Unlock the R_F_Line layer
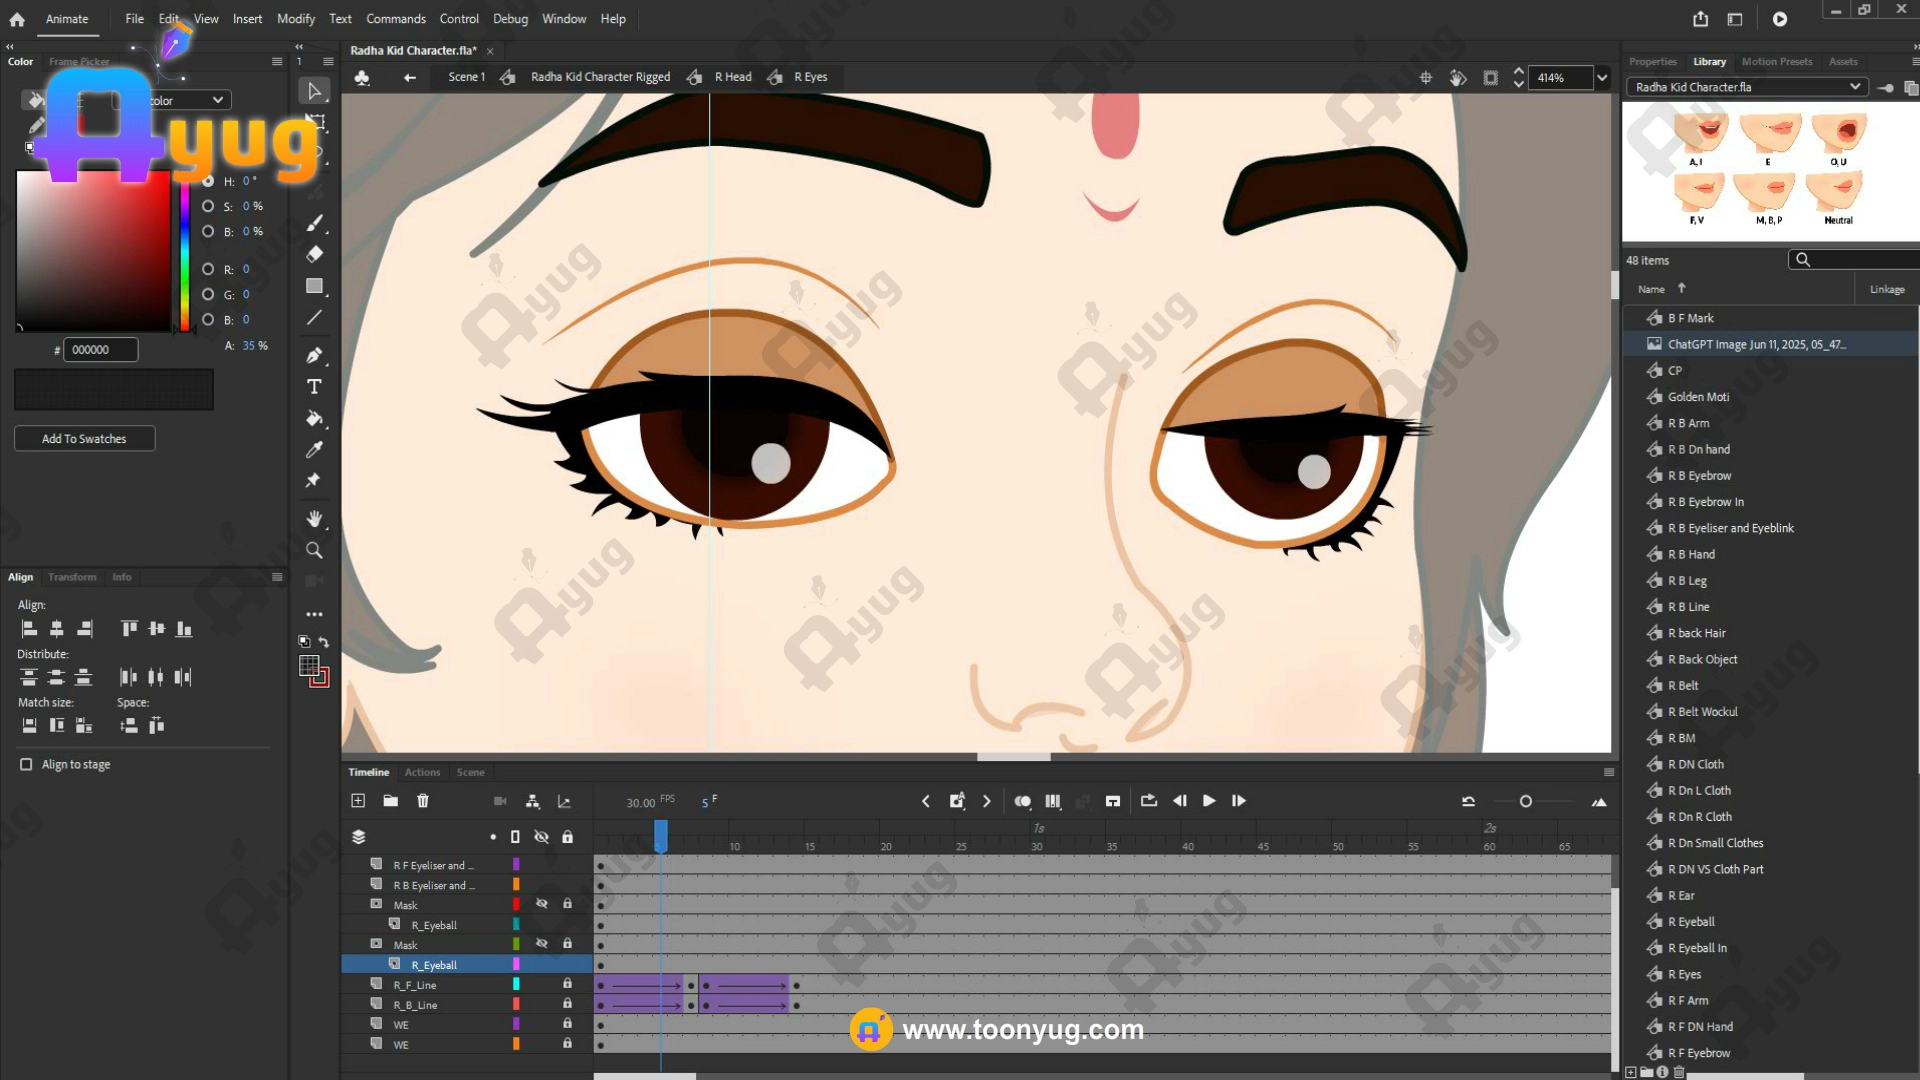This screenshot has width=1920, height=1080. point(567,984)
